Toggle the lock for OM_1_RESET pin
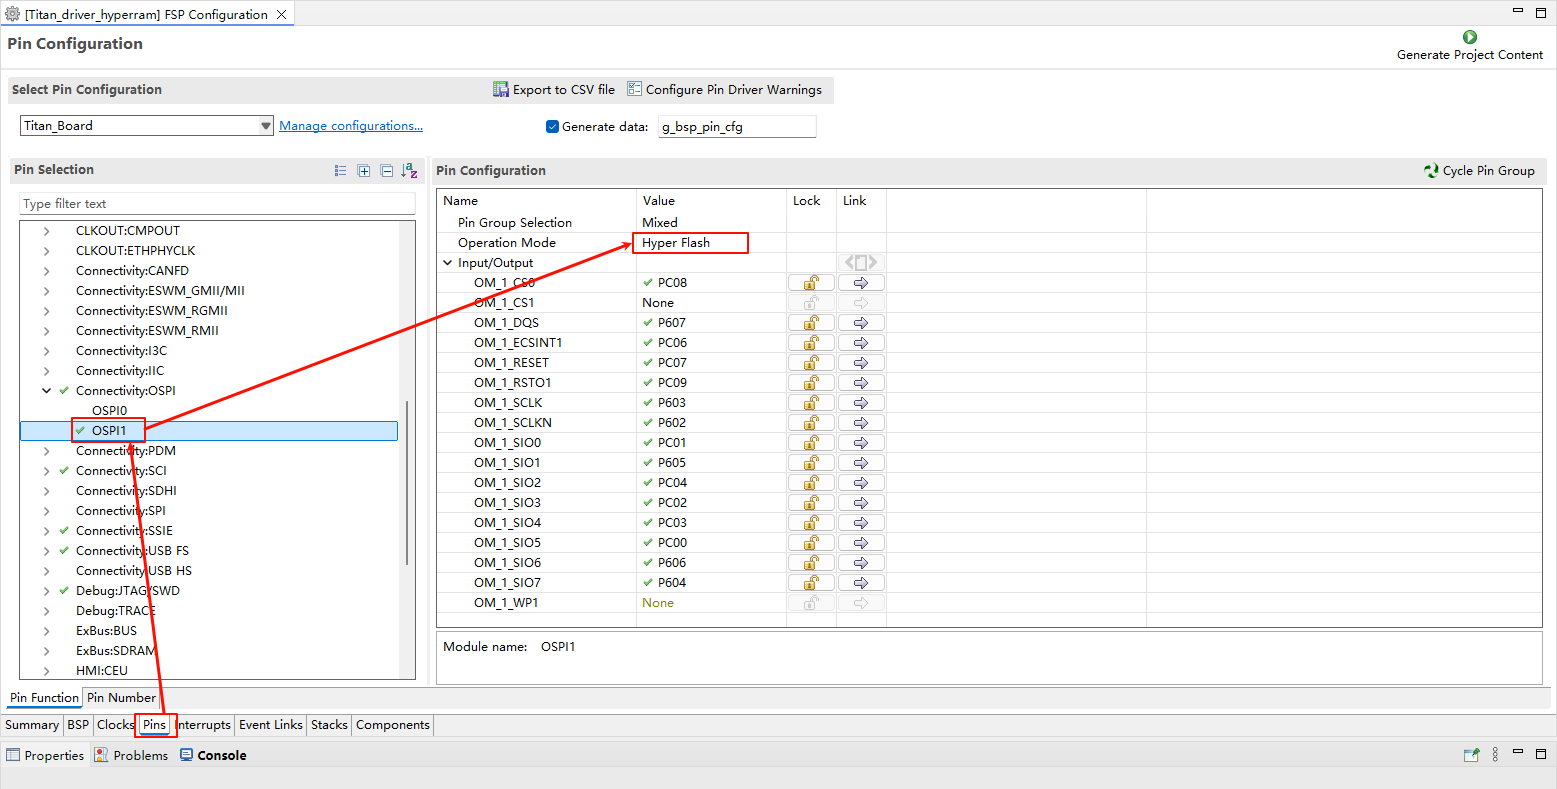1557x789 pixels. click(811, 363)
